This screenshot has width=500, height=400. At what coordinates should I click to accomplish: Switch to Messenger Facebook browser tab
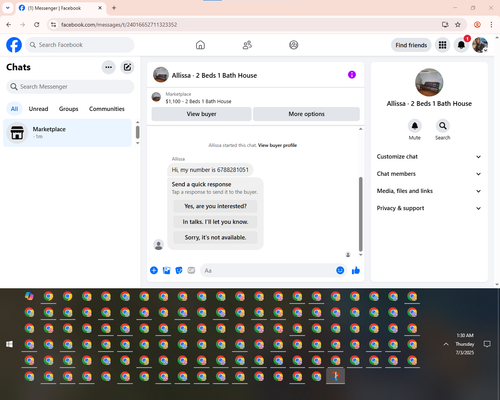[60, 8]
